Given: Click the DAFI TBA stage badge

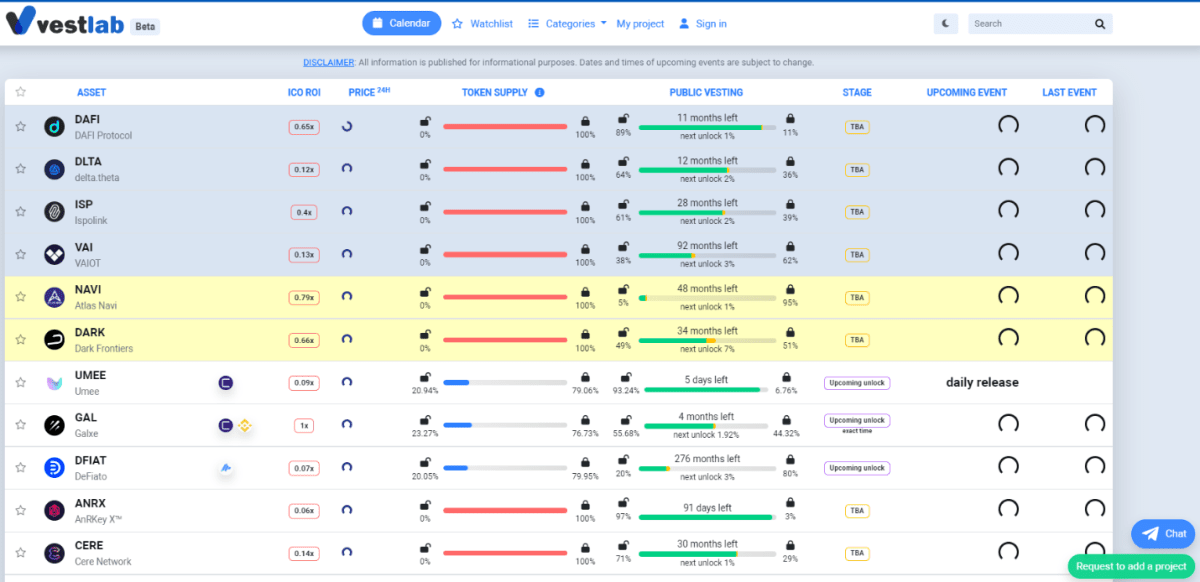Looking at the screenshot, I should coord(857,127).
